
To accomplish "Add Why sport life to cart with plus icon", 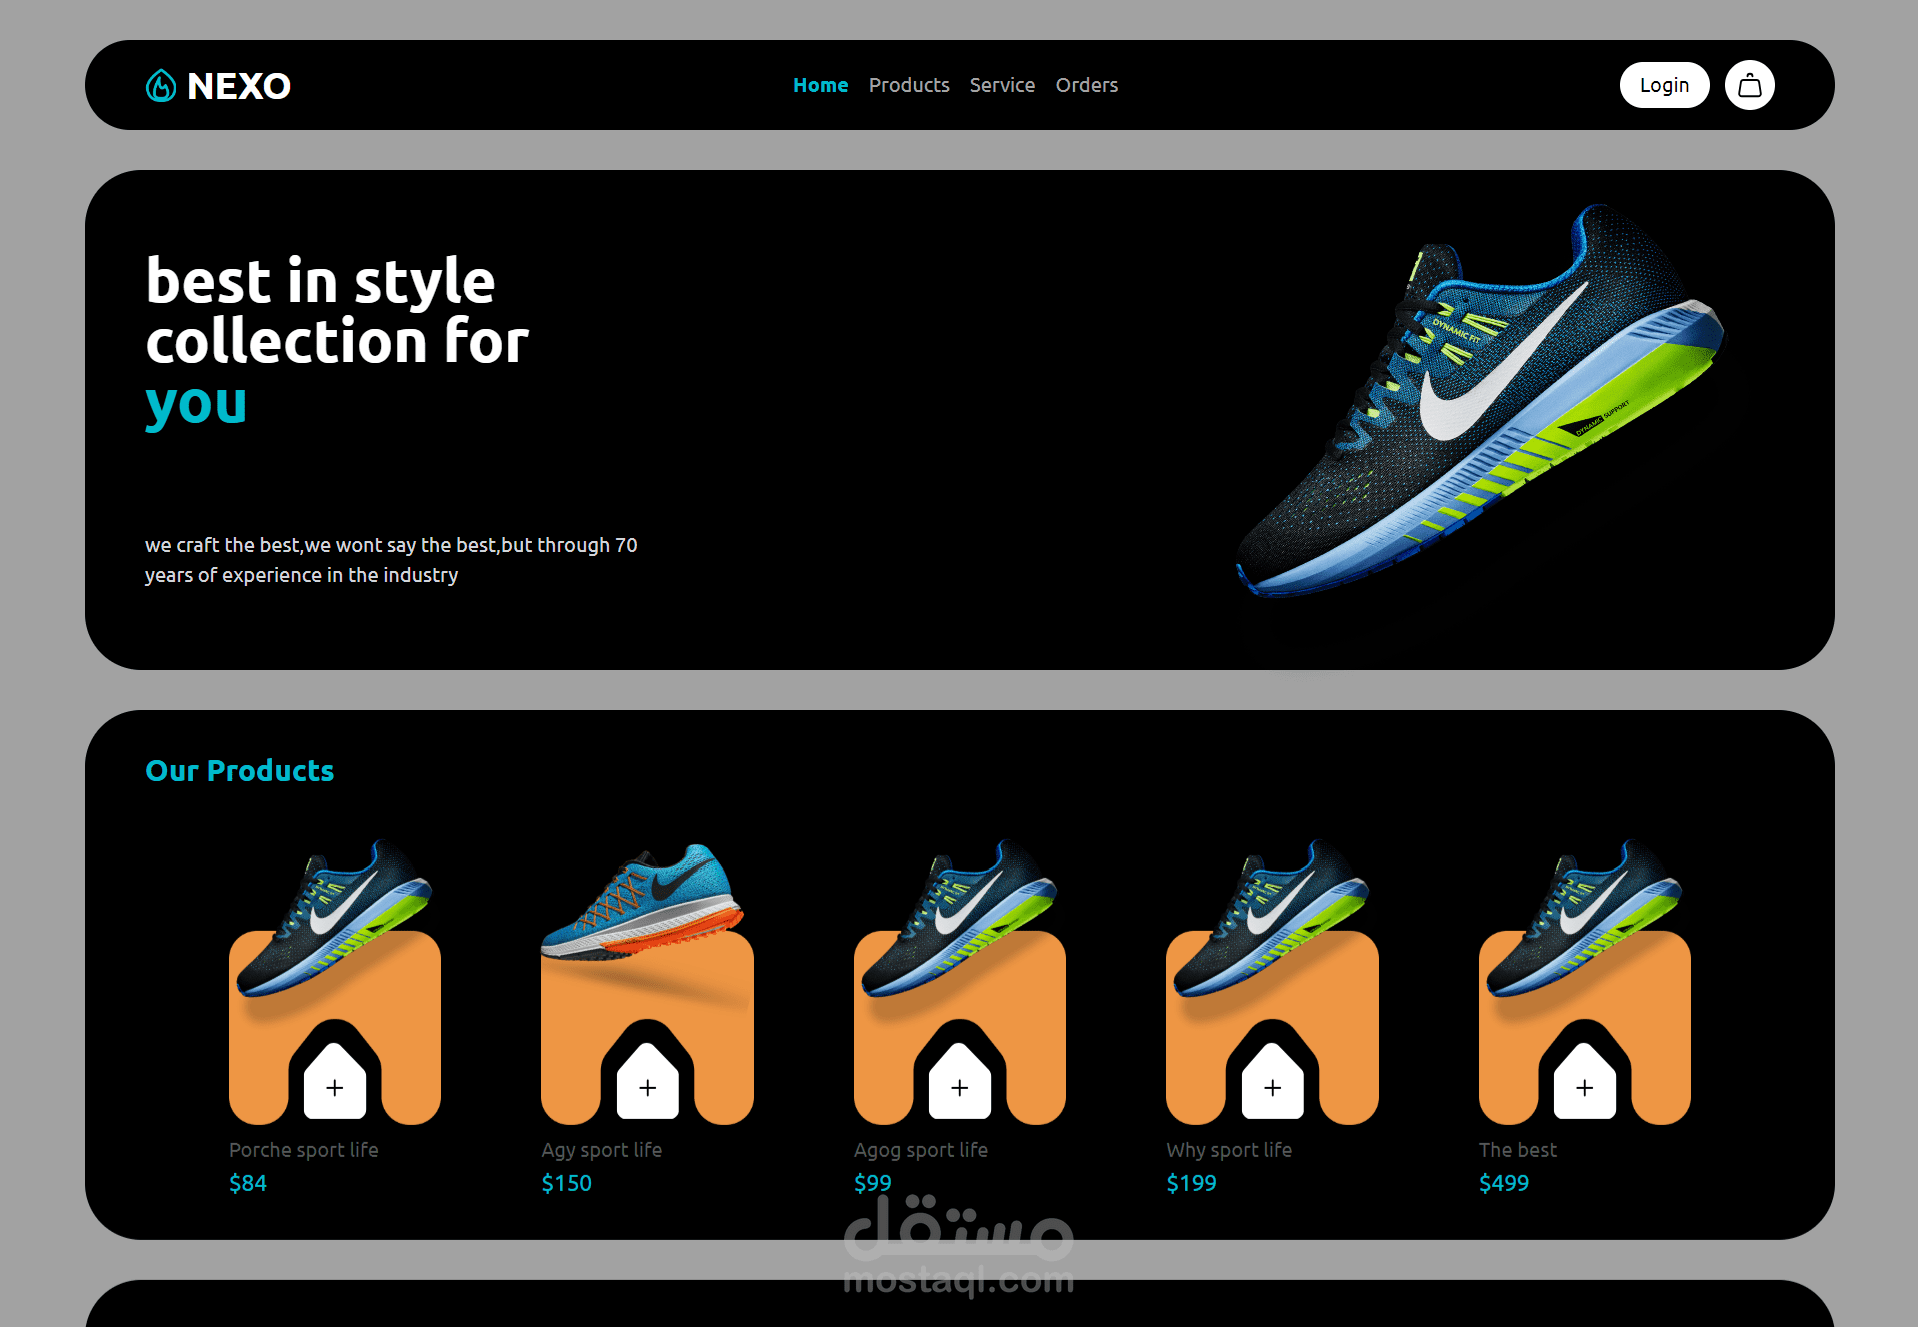I will (x=1271, y=1086).
